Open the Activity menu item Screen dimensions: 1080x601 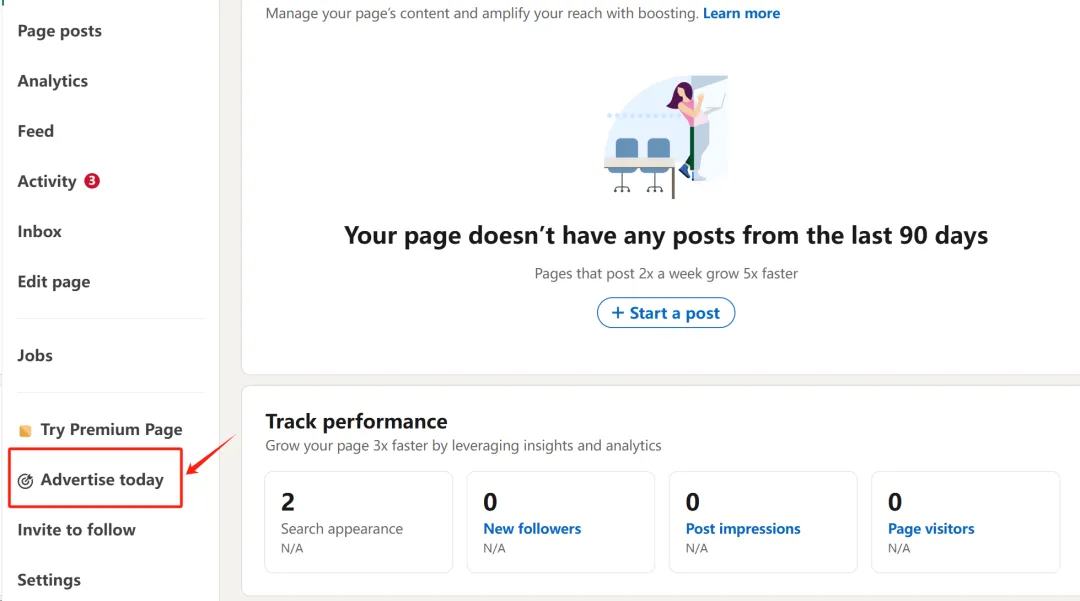coord(47,181)
